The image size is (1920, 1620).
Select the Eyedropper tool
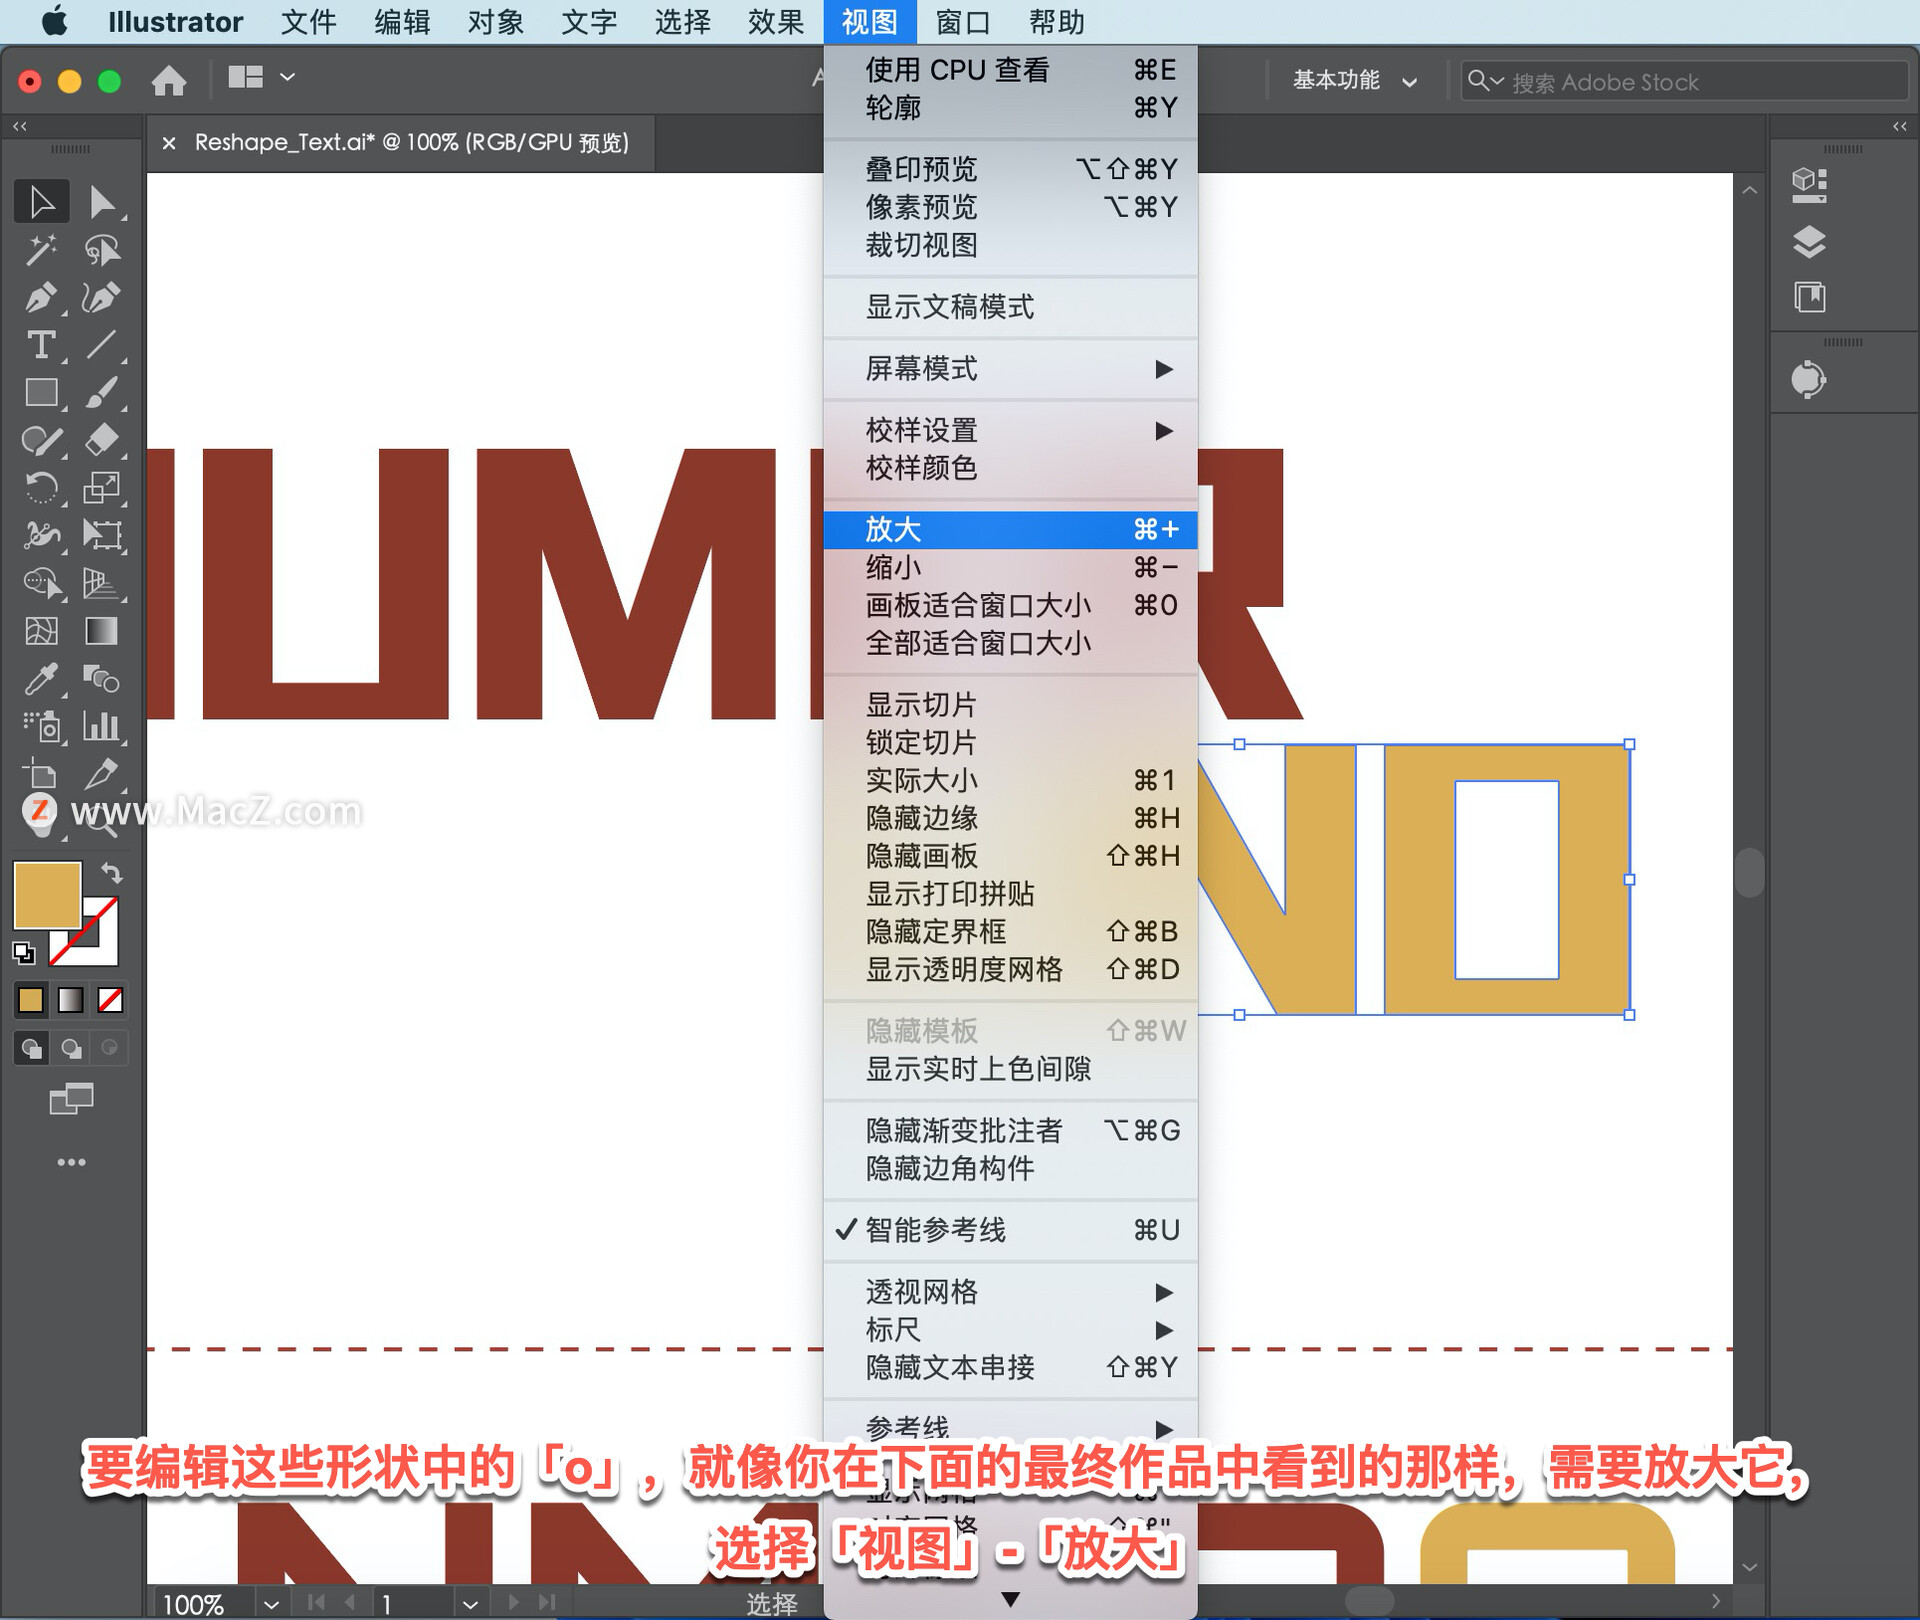pyautogui.click(x=40, y=680)
